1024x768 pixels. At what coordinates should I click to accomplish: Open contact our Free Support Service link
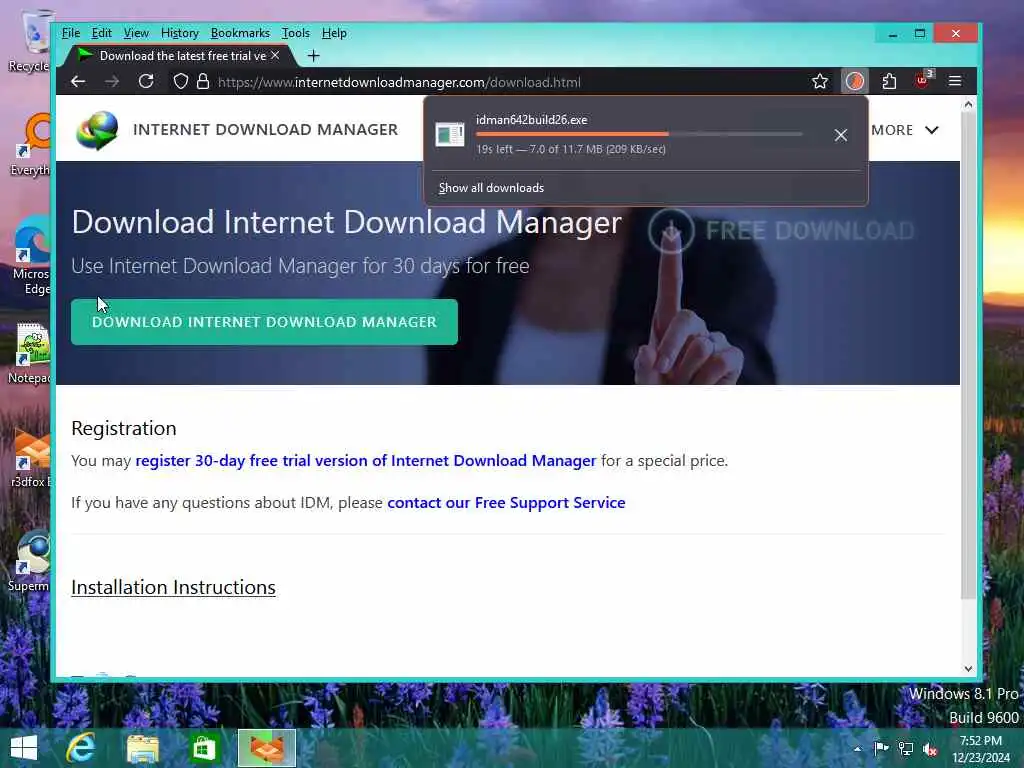[x=506, y=502]
